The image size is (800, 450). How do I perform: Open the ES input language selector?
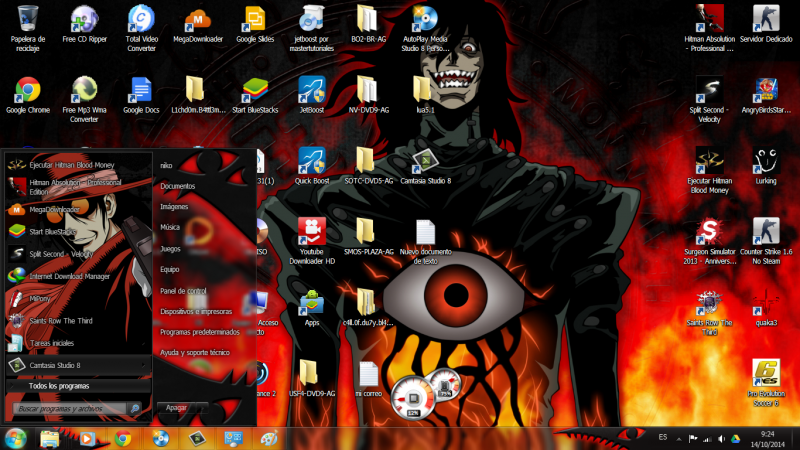tap(663, 439)
